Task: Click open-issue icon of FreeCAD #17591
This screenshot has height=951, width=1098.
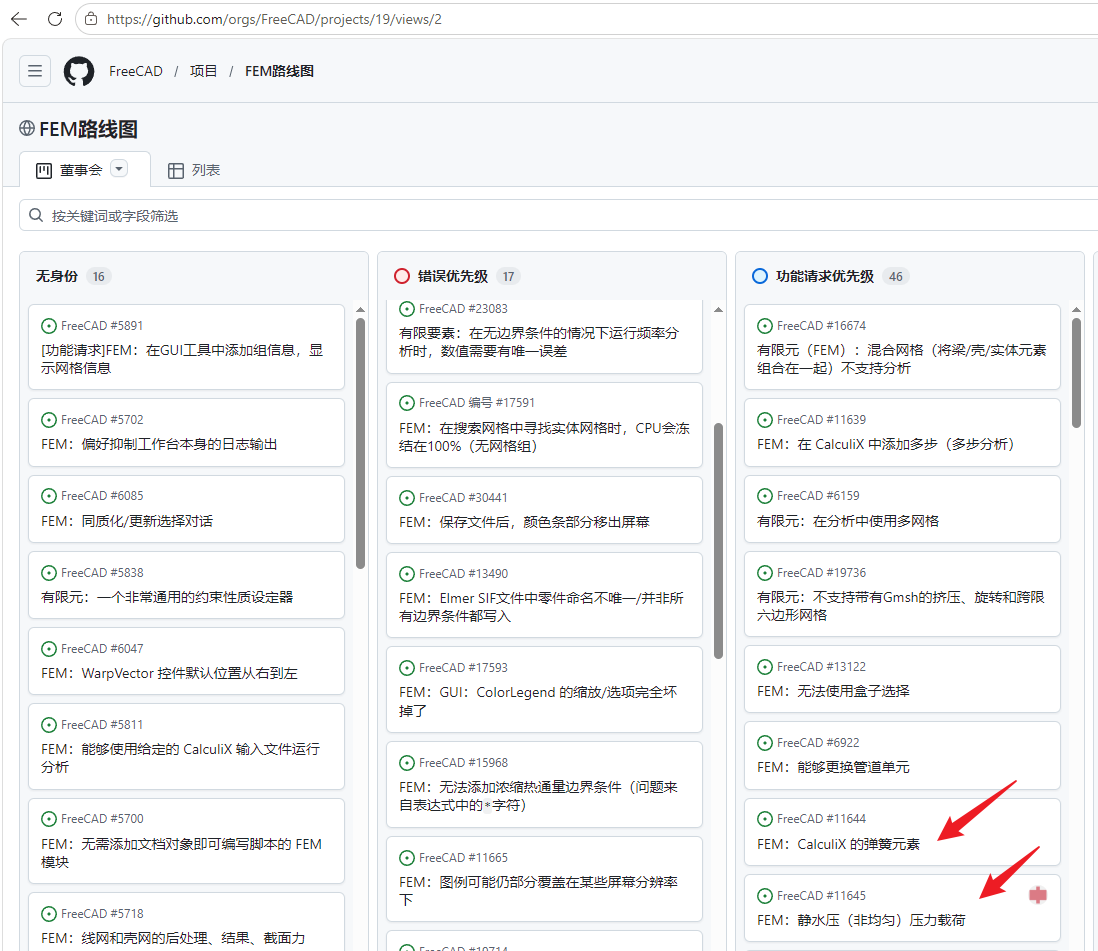Action: click(x=407, y=403)
